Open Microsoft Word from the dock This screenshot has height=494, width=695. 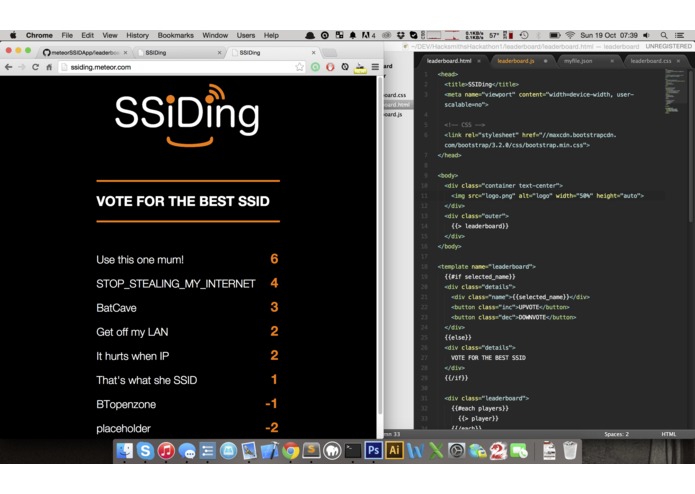coord(415,451)
